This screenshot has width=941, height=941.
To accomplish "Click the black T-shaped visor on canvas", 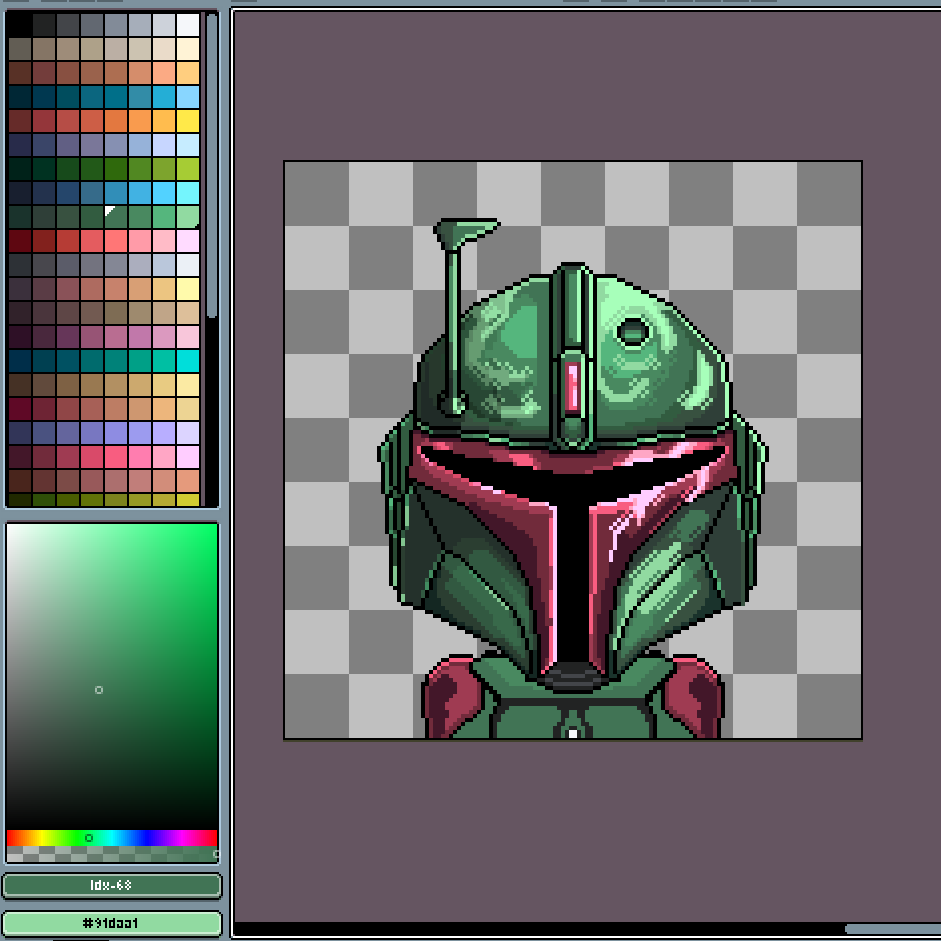I will coord(573,540).
